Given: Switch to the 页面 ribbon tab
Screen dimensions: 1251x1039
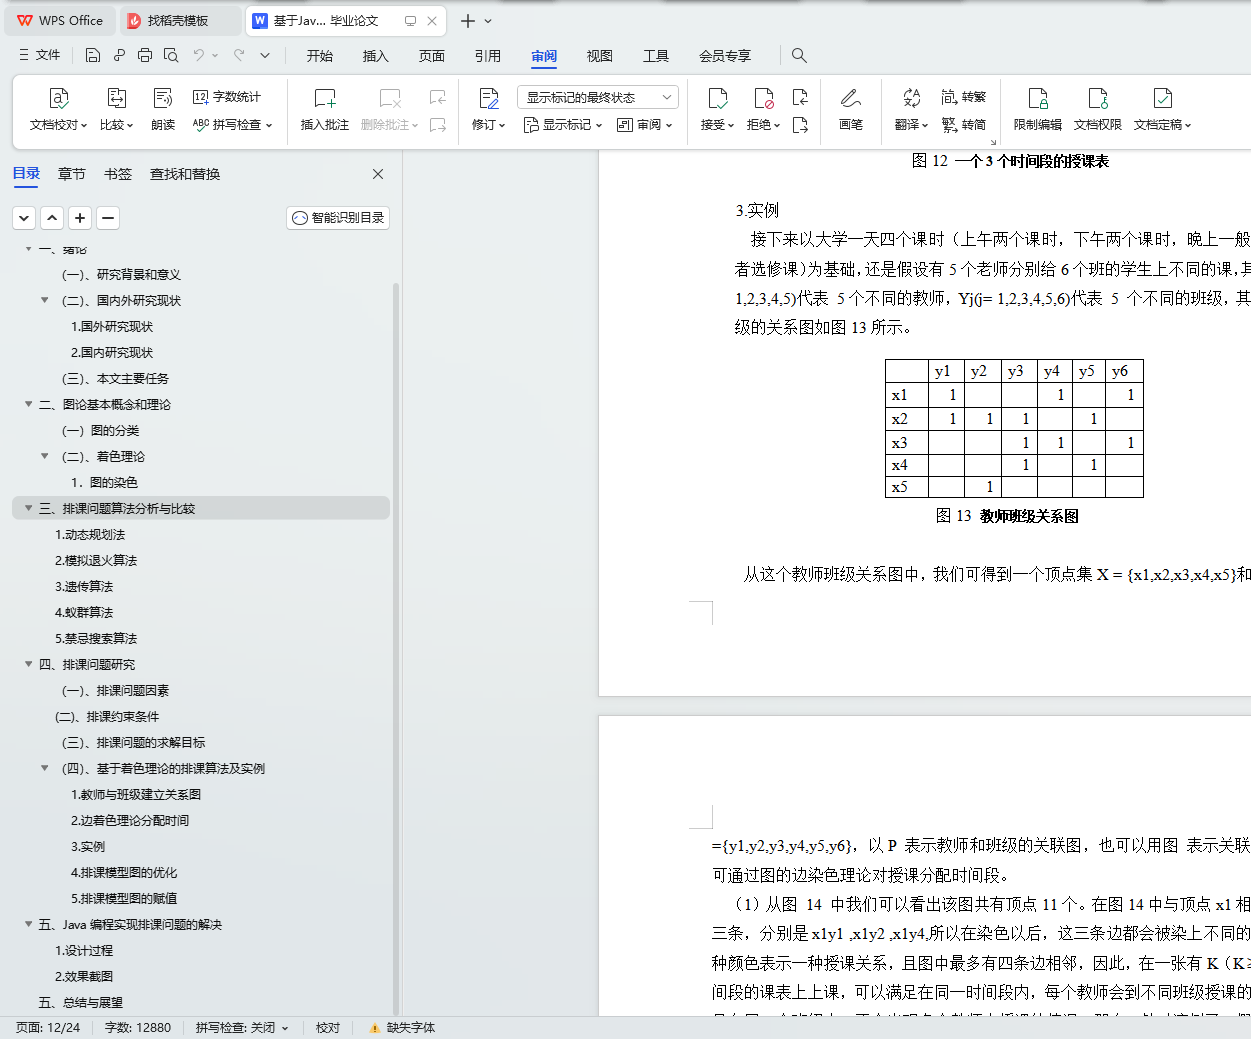Looking at the screenshot, I should point(432,56).
